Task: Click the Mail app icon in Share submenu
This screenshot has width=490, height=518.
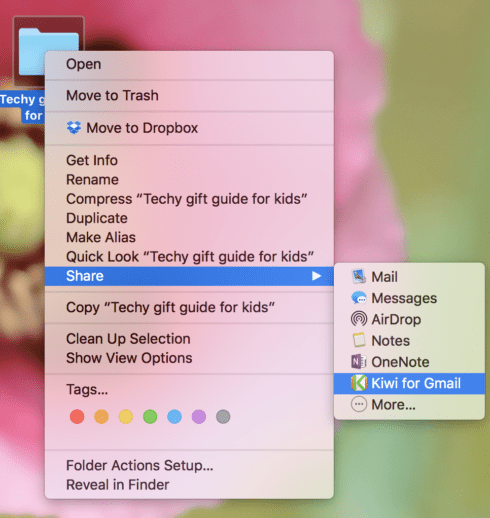Action: (x=359, y=277)
